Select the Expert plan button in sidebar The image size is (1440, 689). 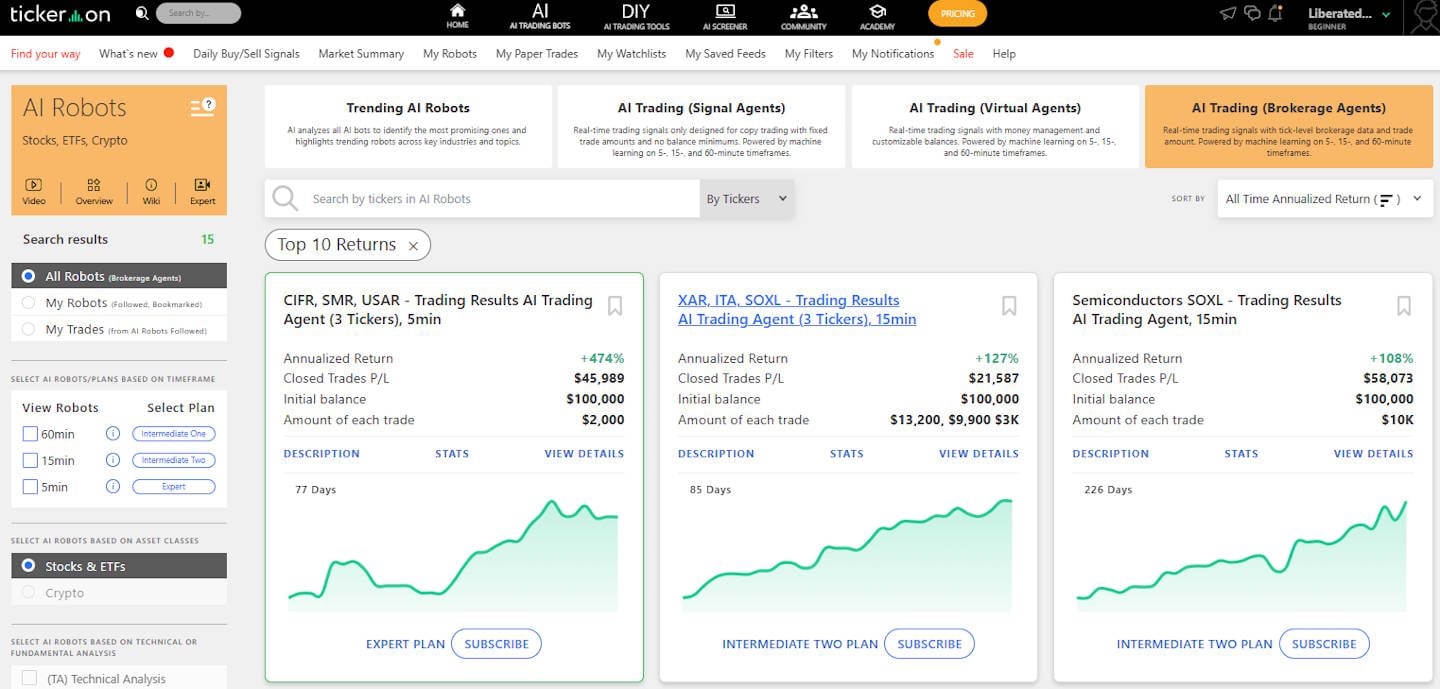tap(174, 487)
